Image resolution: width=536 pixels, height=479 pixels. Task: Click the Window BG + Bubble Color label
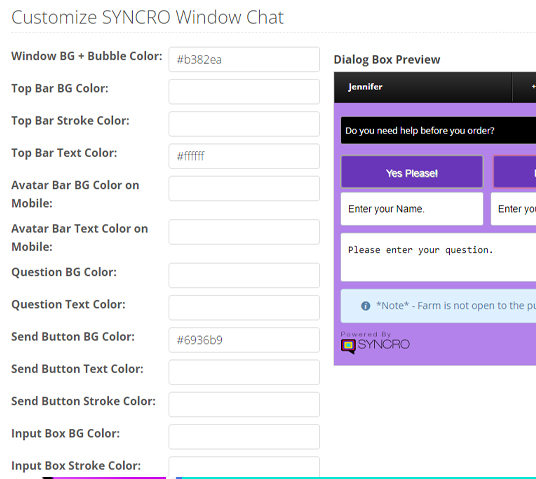87,56
